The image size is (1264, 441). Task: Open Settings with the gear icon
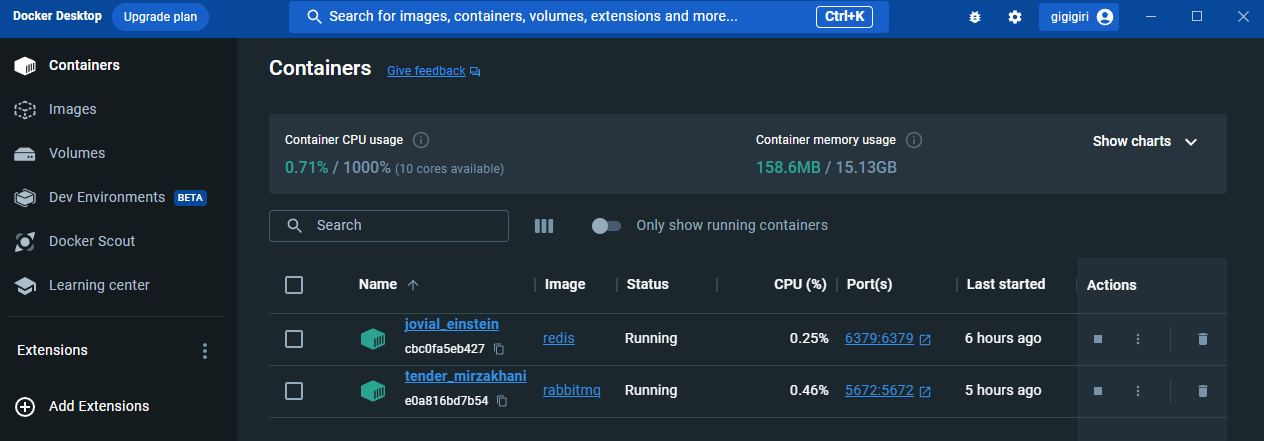pyautogui.click(x=1015, y=17)
